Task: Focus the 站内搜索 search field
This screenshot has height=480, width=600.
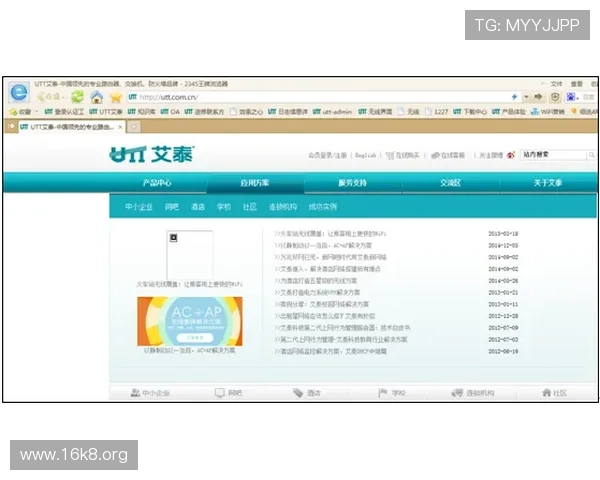Action: (x=553, y=155)
